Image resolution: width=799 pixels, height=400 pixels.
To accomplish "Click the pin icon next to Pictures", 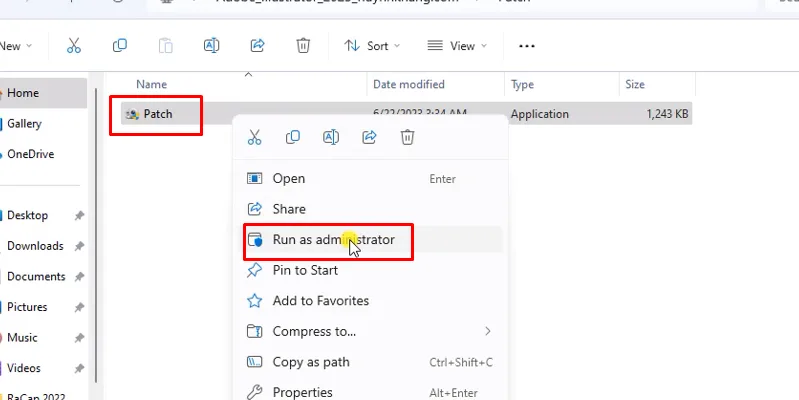I will point(79,307).
